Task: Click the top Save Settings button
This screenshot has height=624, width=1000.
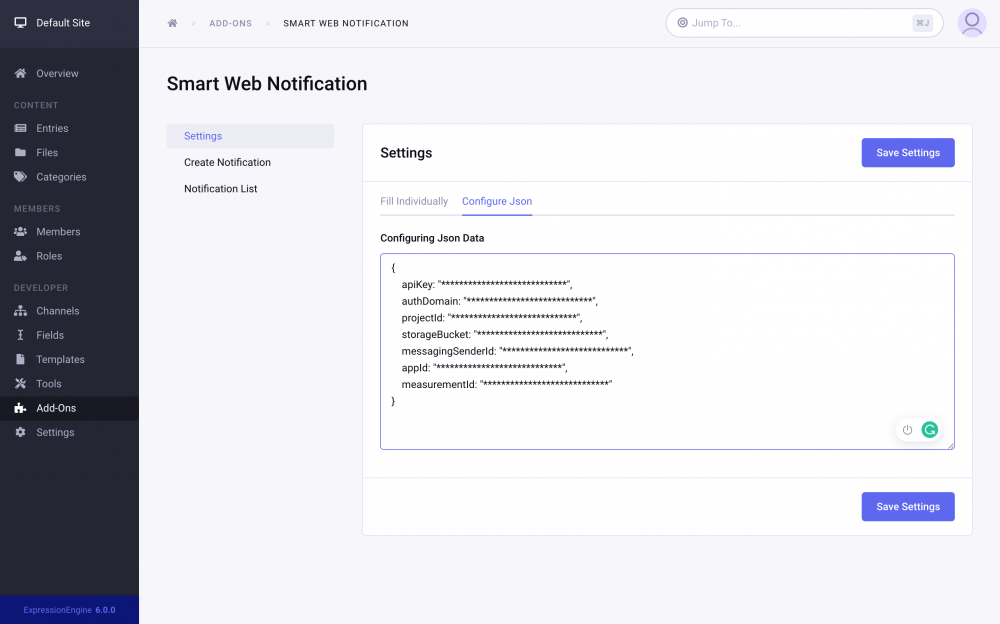Action: (907, 153)
